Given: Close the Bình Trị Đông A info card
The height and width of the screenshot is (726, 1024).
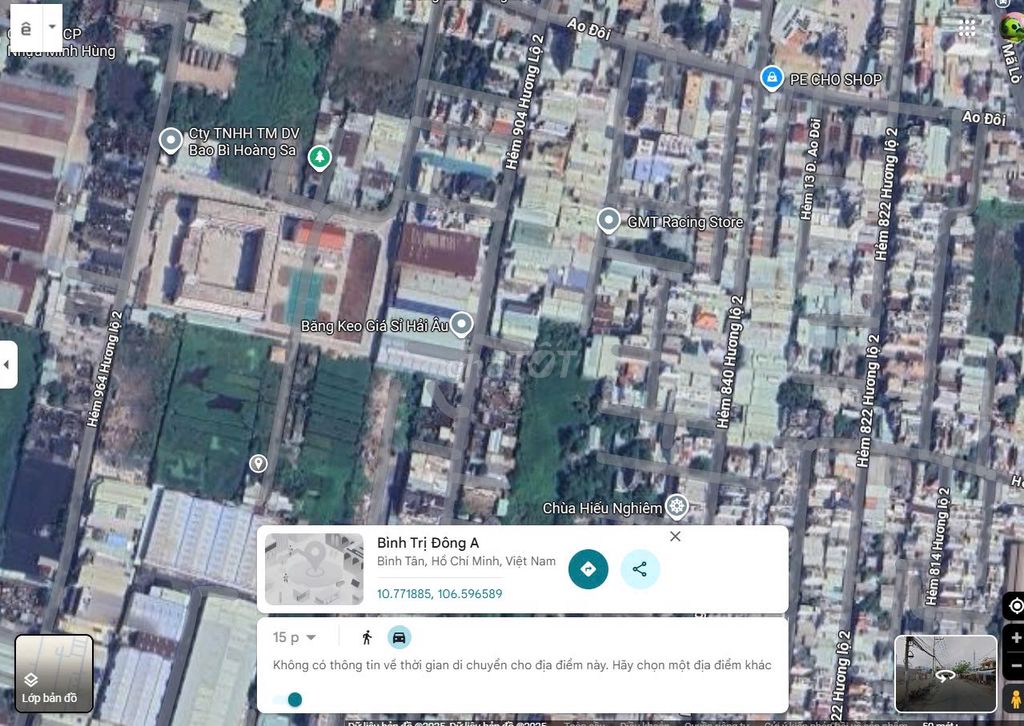Looking at the screenshot, I should click(675, 537).
